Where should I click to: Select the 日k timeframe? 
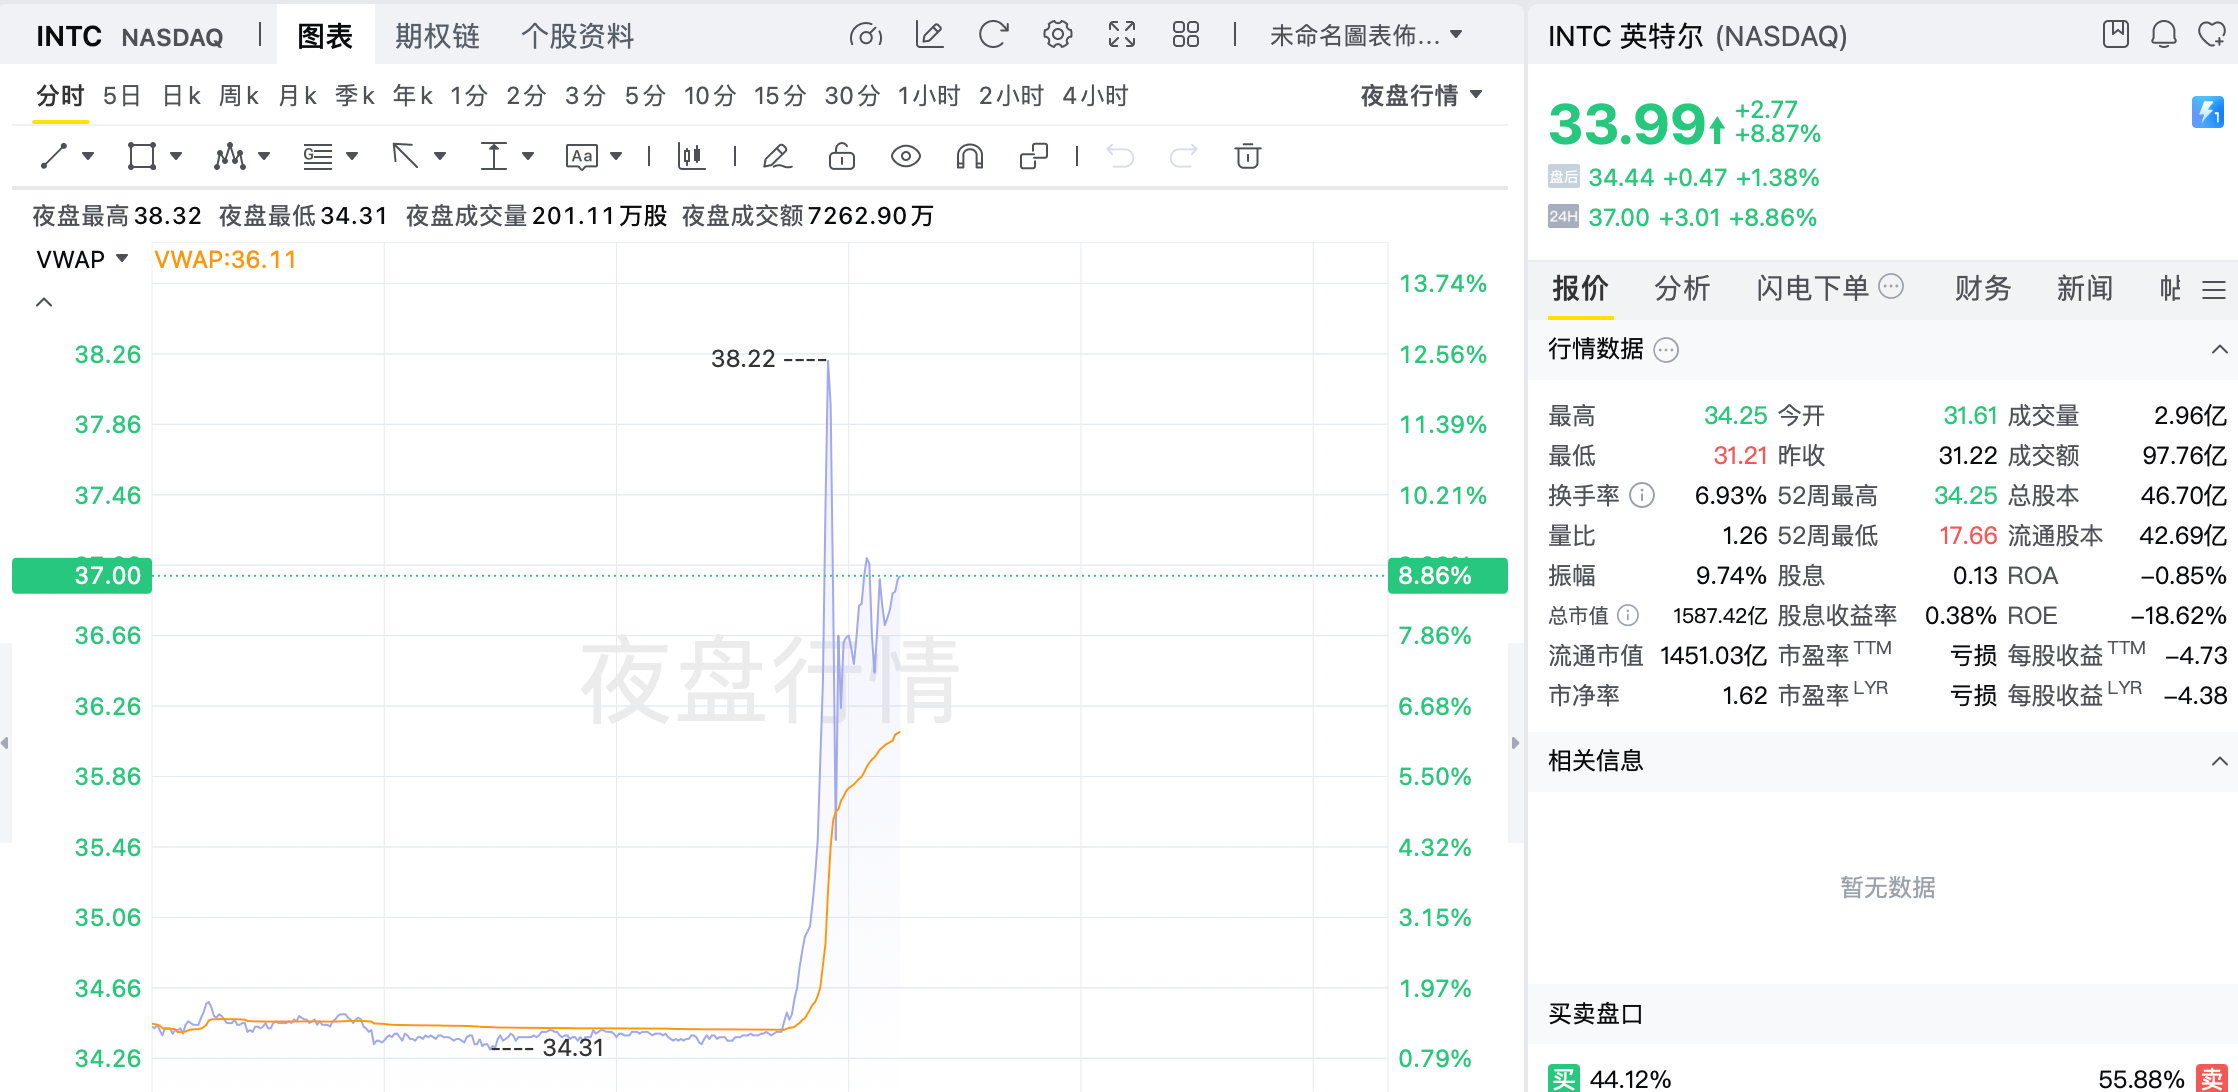pyautogui.click(x=181, y=95)
